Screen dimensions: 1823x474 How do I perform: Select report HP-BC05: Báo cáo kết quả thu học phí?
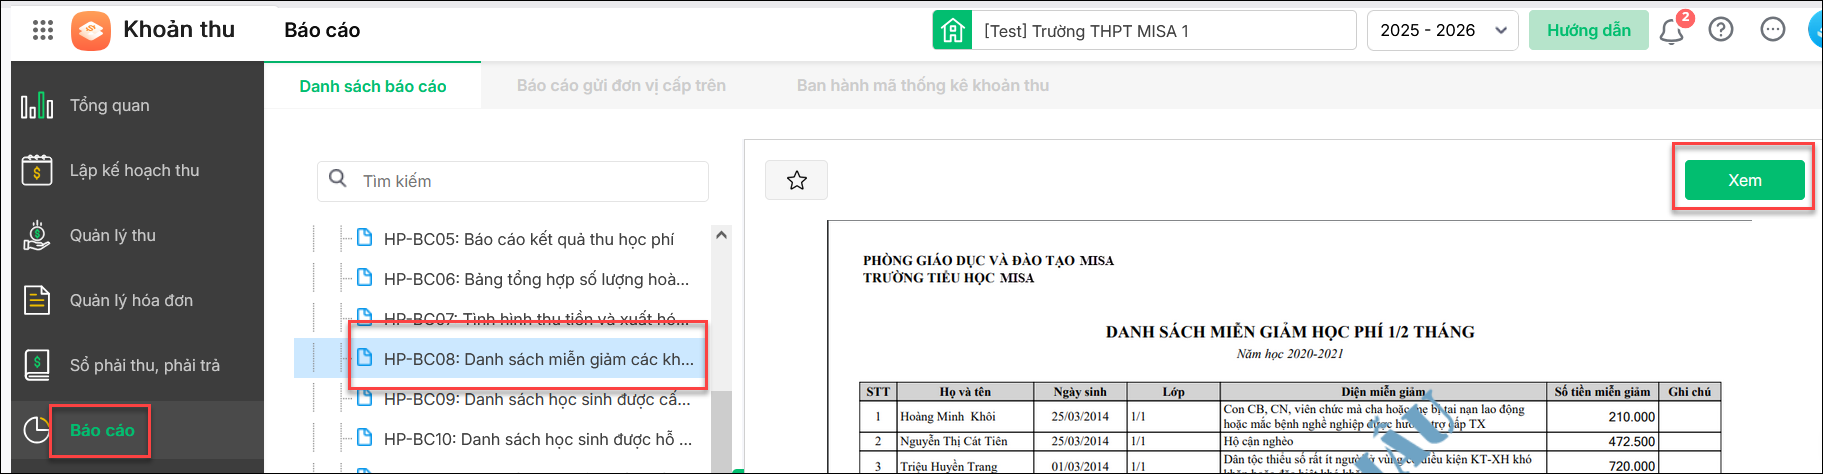[529, 239]
